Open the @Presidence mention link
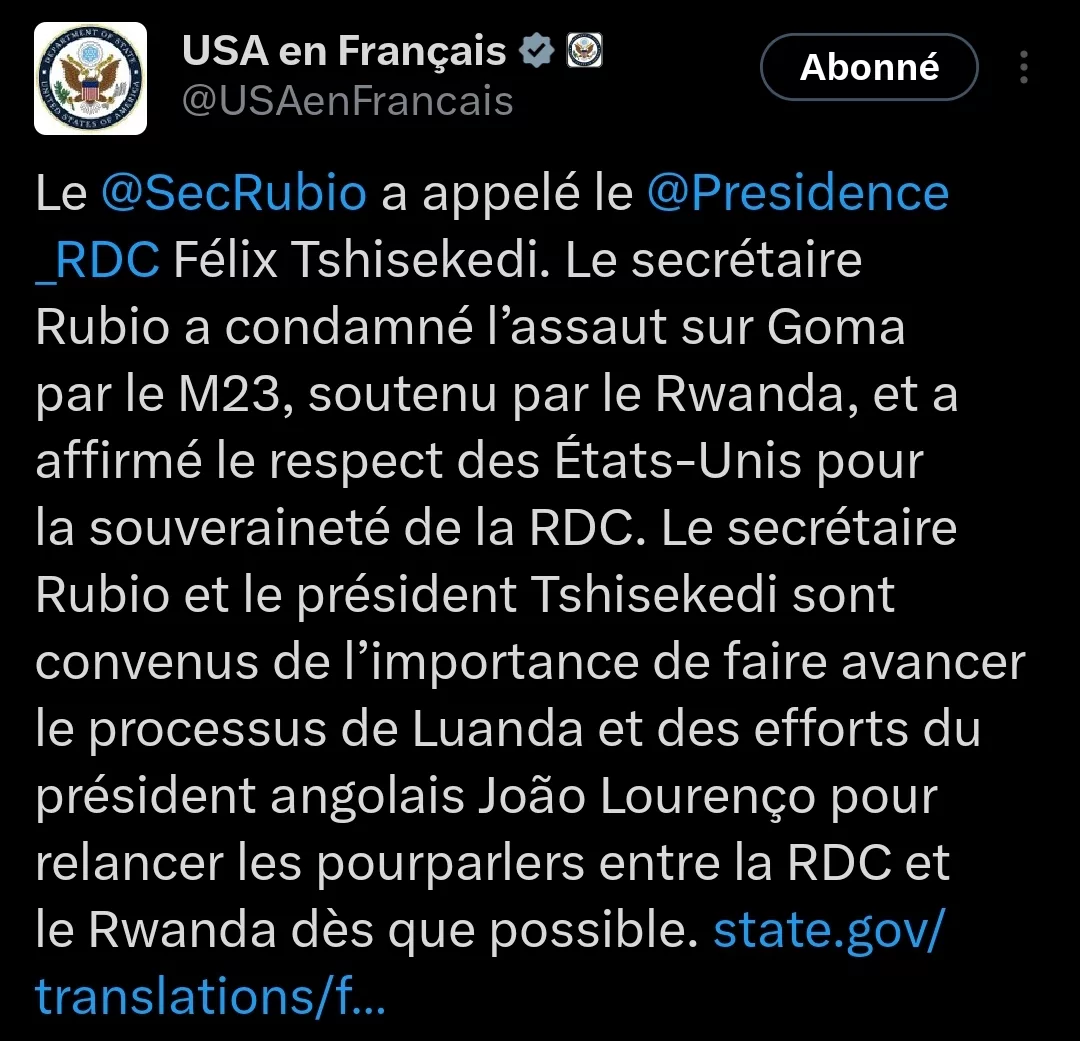This screenshot has width=1080, height=1041. pyautogui.click(x=797, y=193)
